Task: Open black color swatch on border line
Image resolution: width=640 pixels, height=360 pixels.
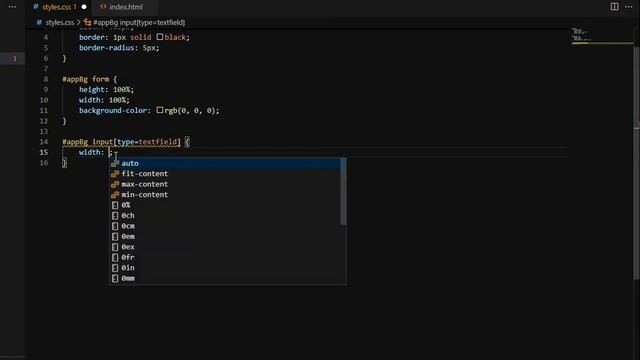Action: pyautogui.click(x=160, y=37)
